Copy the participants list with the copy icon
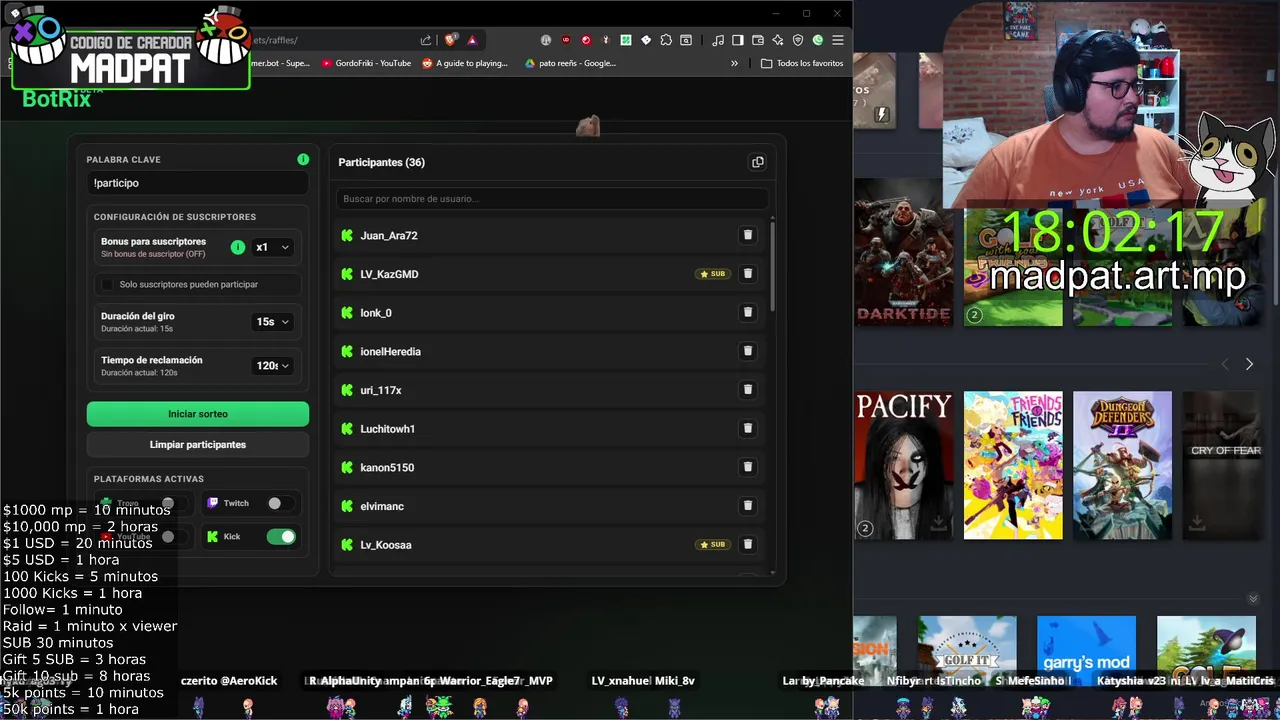1280x720 pixels. [x=757, y=162]
